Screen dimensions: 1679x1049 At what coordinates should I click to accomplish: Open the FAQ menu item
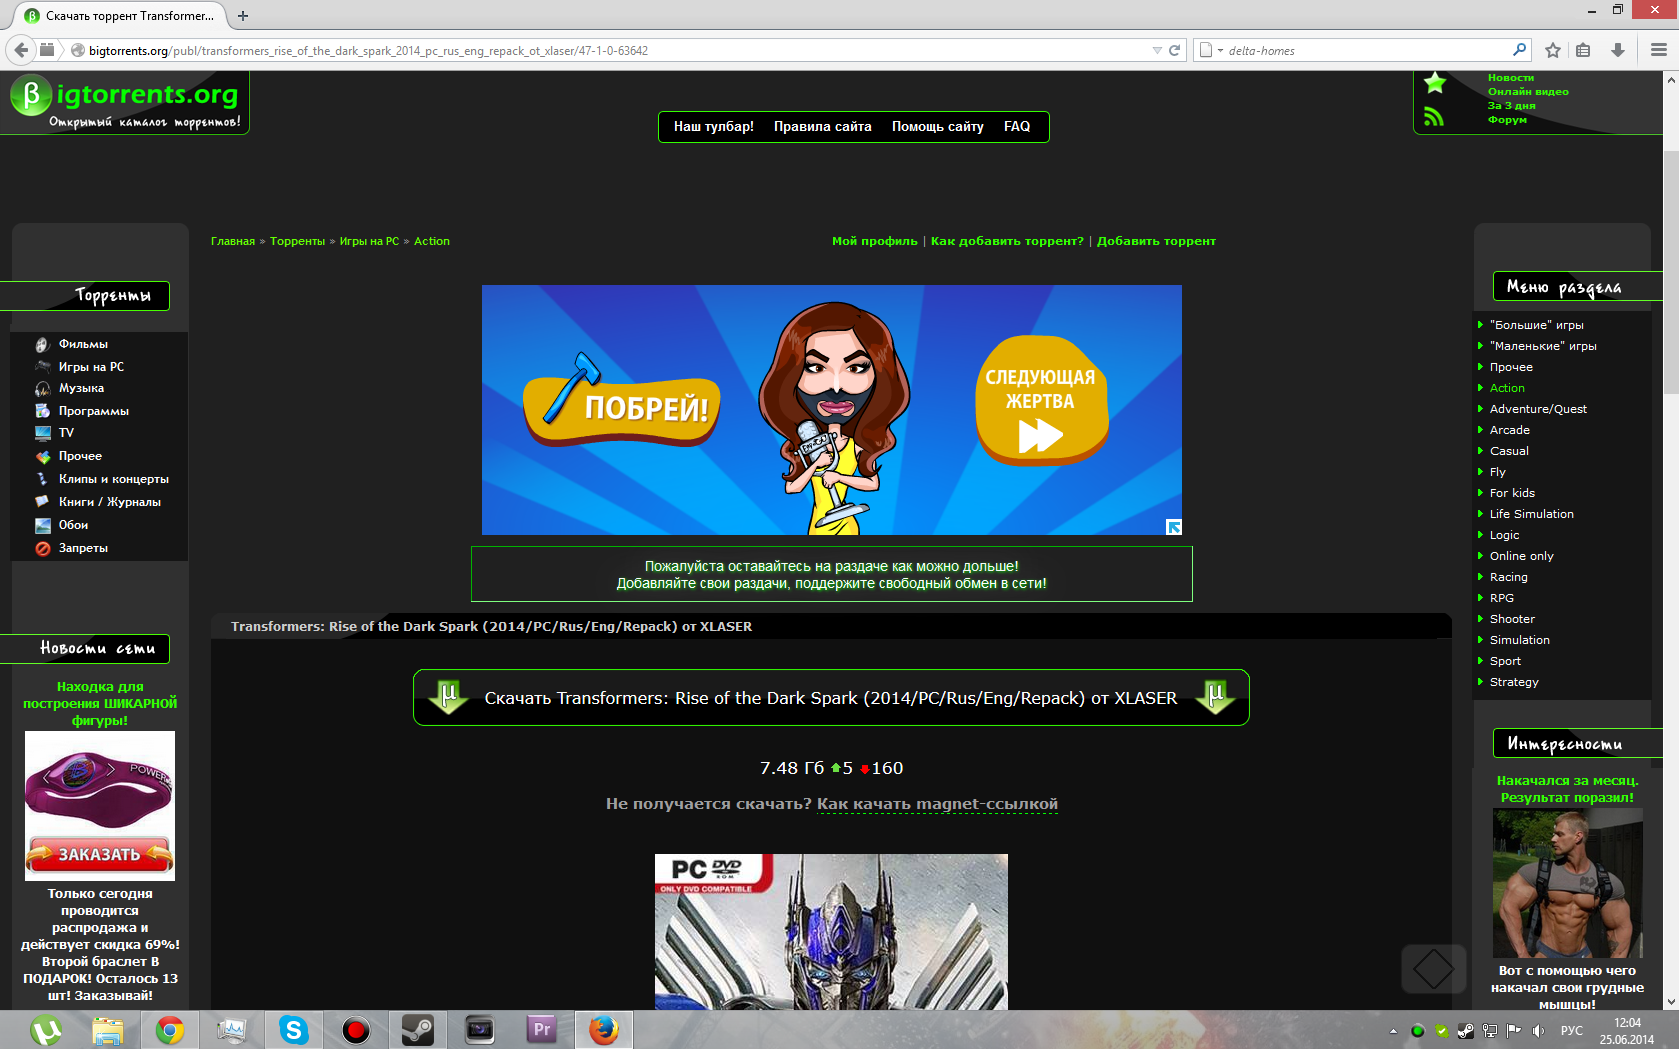pos(1016,127)
